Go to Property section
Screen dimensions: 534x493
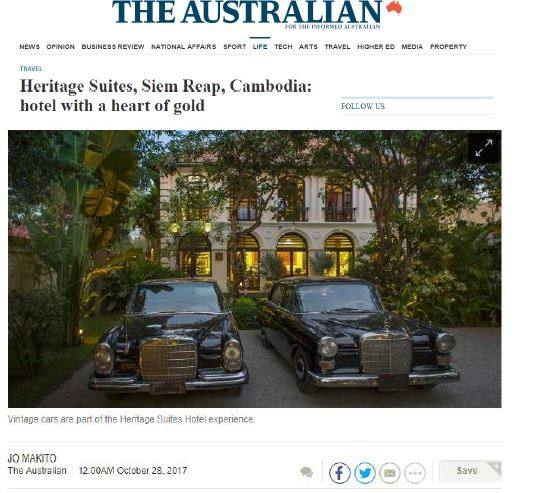tap(448, 47)
